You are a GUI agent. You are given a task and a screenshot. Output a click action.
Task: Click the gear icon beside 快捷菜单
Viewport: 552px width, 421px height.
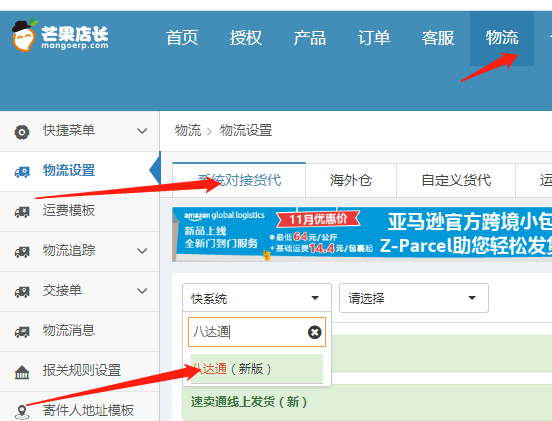[22, 132]
